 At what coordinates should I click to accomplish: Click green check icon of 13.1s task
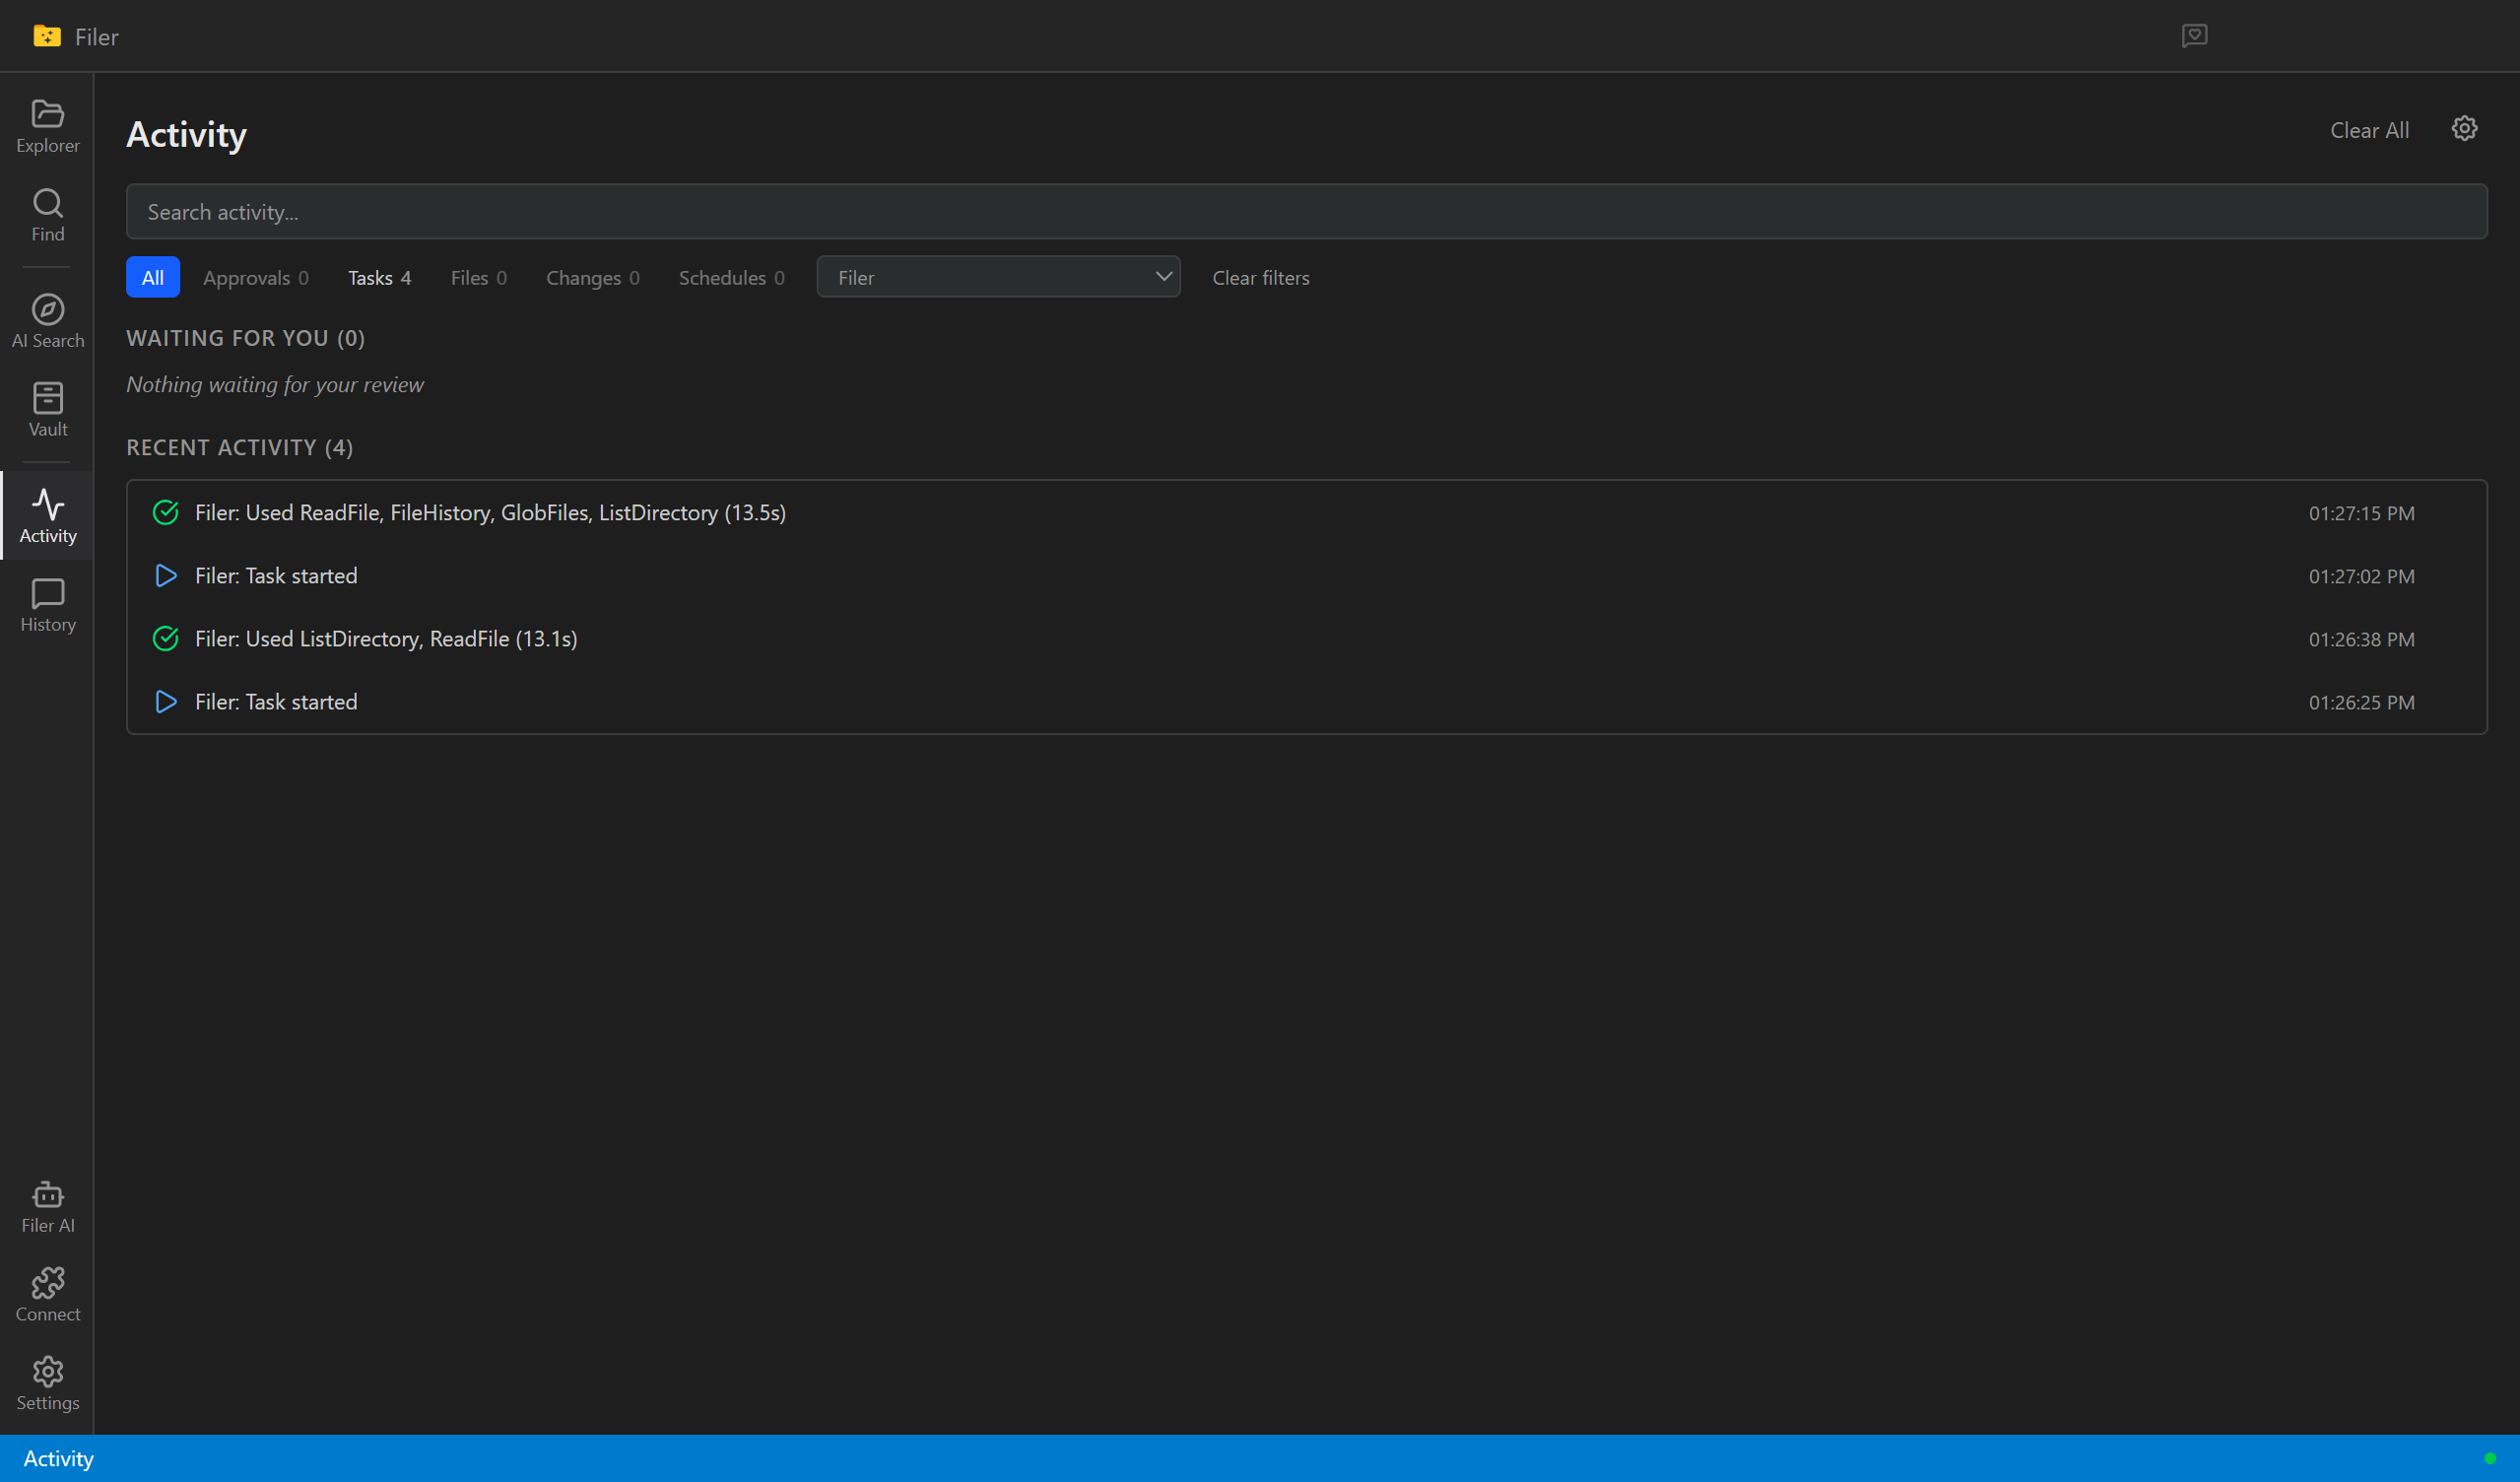pos(166,639)
